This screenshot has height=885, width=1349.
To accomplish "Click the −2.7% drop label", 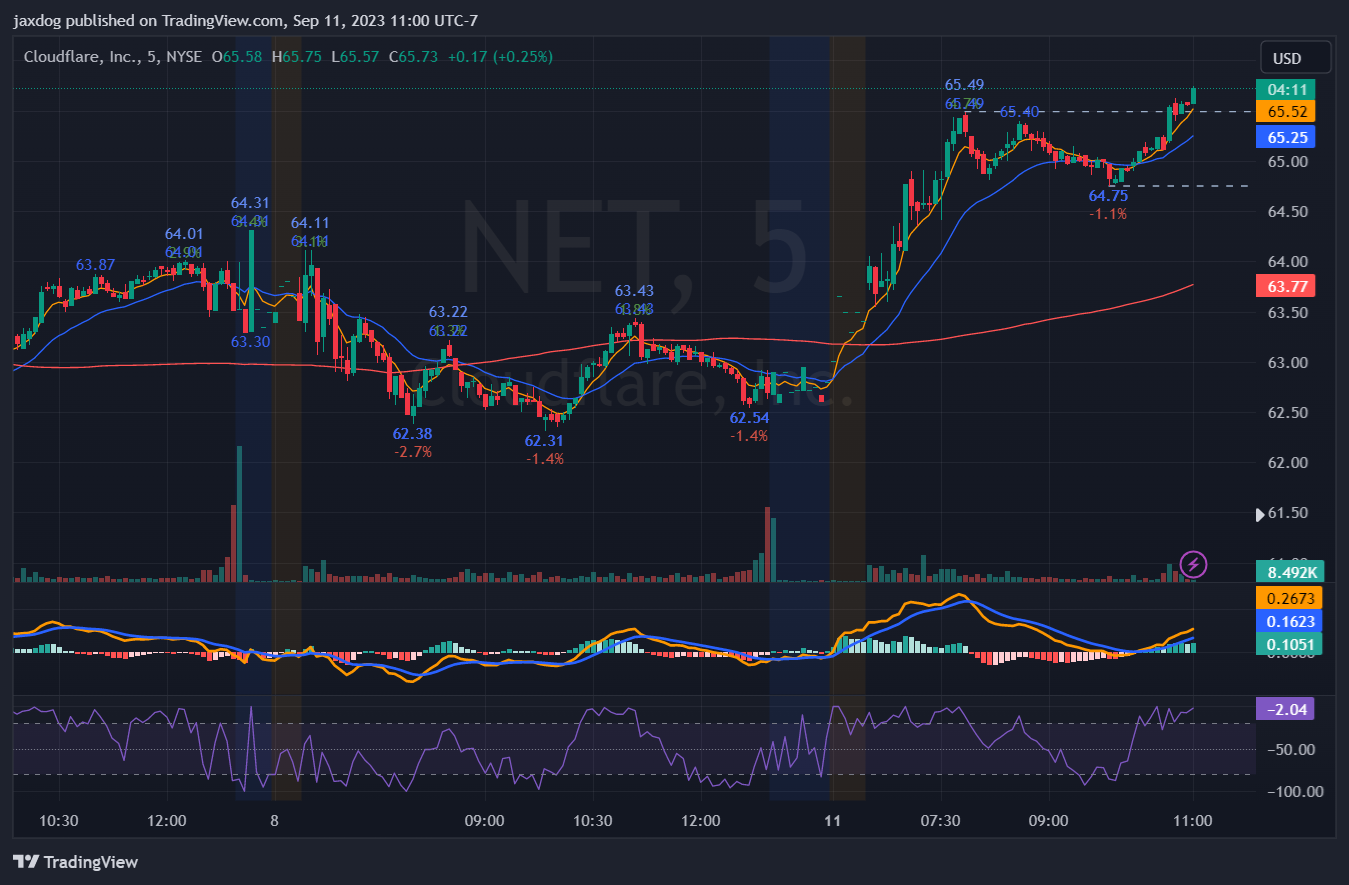I will [x=412, y=452].
